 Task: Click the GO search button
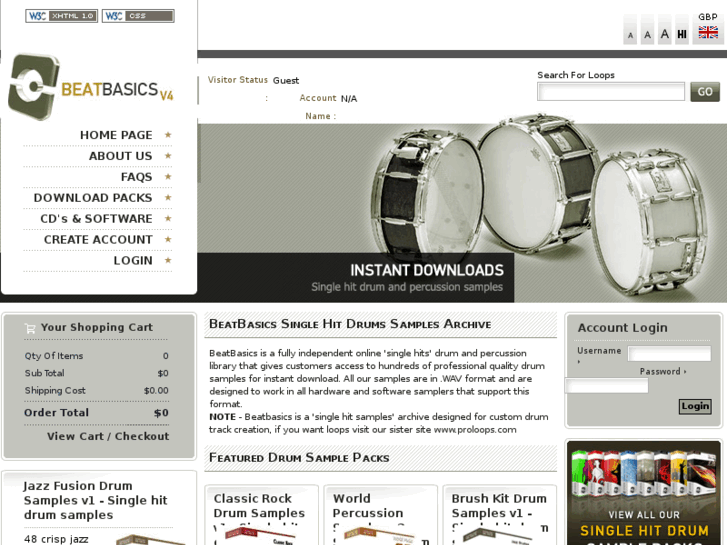pos(705,91)
